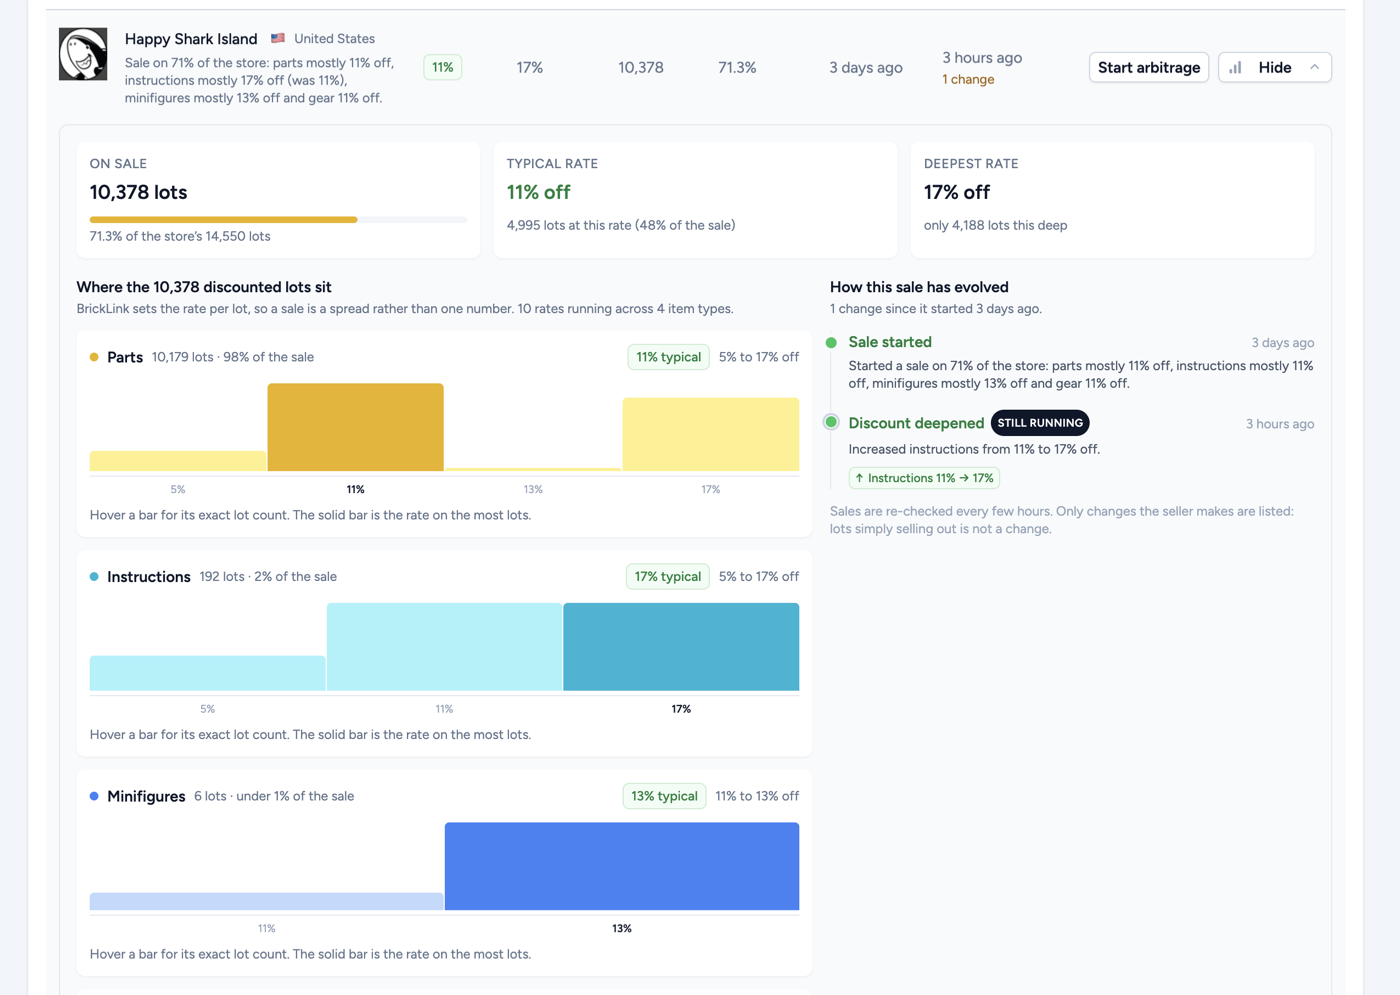Screen dimensions: 1400x995
Task: Click the 'Discount deepened' heading
Action: 916,423
